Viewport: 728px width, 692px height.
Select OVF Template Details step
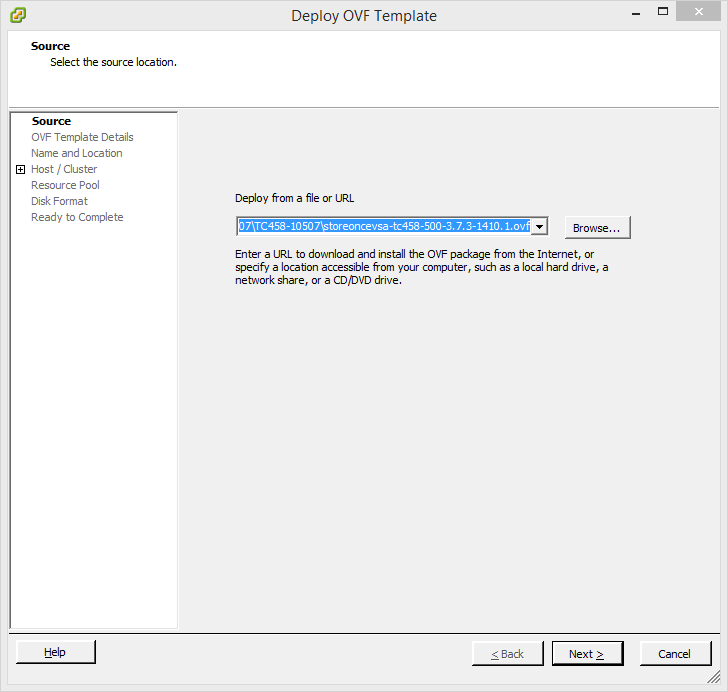(x=82, y=137)
